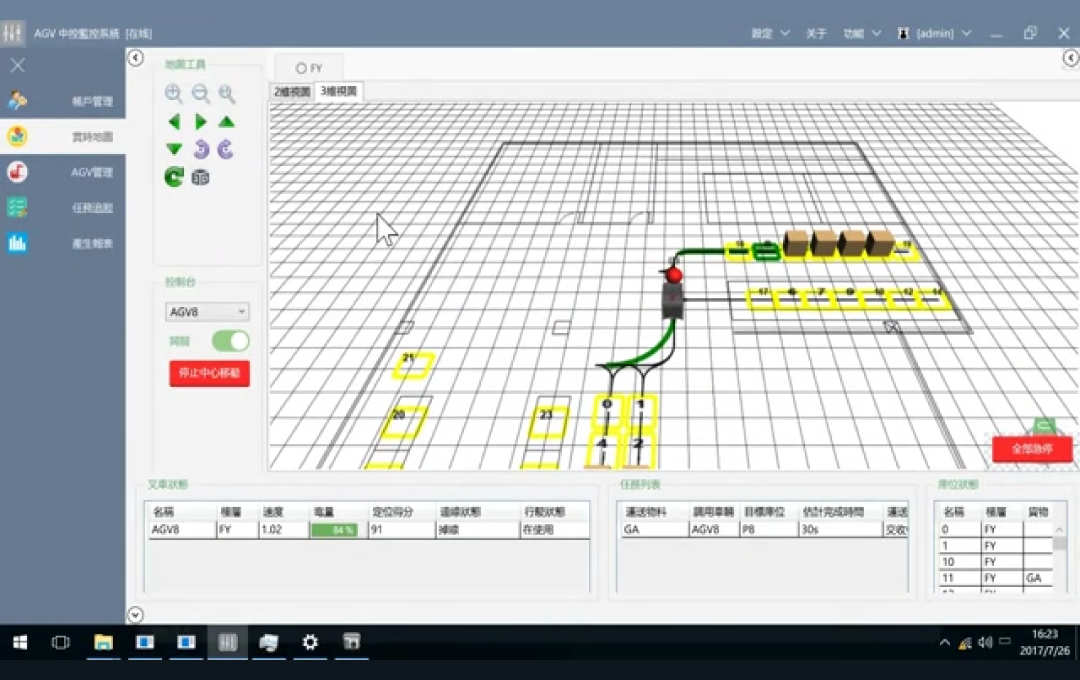Select the zoom-out magnifier tool
The image size is (1080, 680).
[x=200, y=93]
